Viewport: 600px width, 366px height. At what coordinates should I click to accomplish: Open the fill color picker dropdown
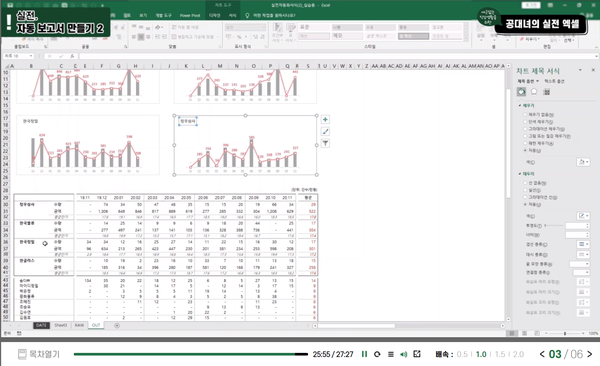(x=583, y=162)
